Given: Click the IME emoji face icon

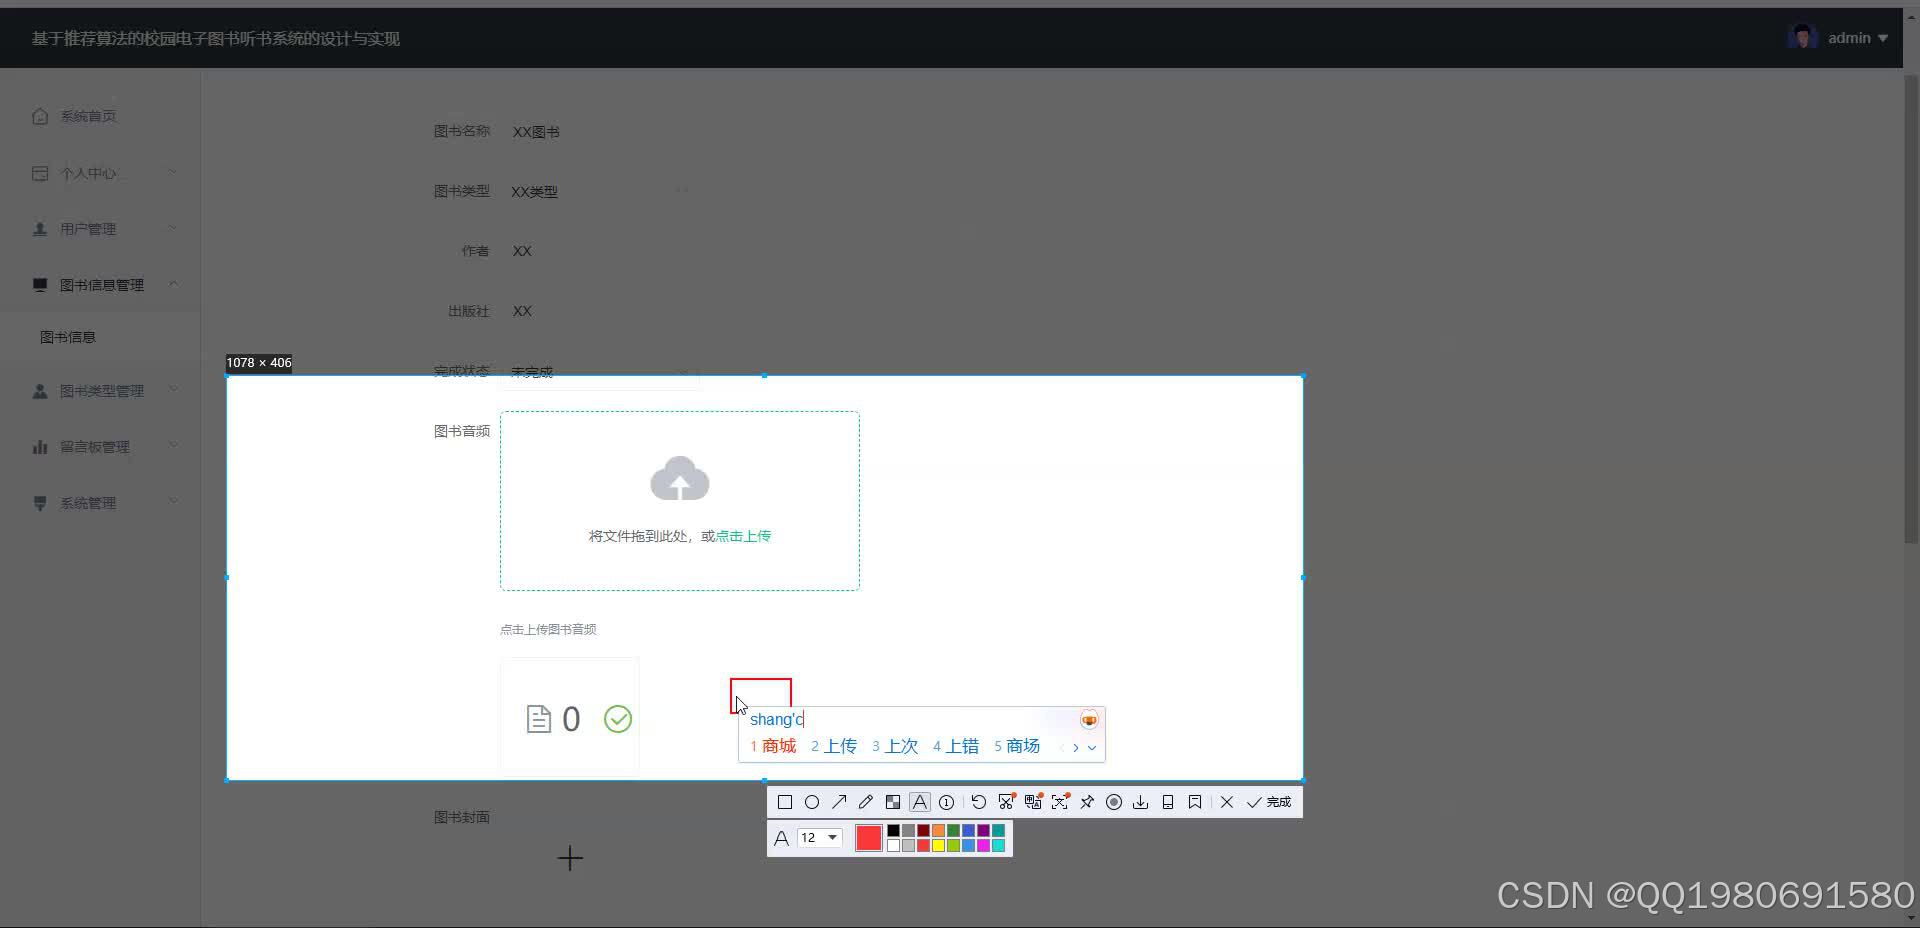Looking at the screenshot, I should pos(1089,720).
